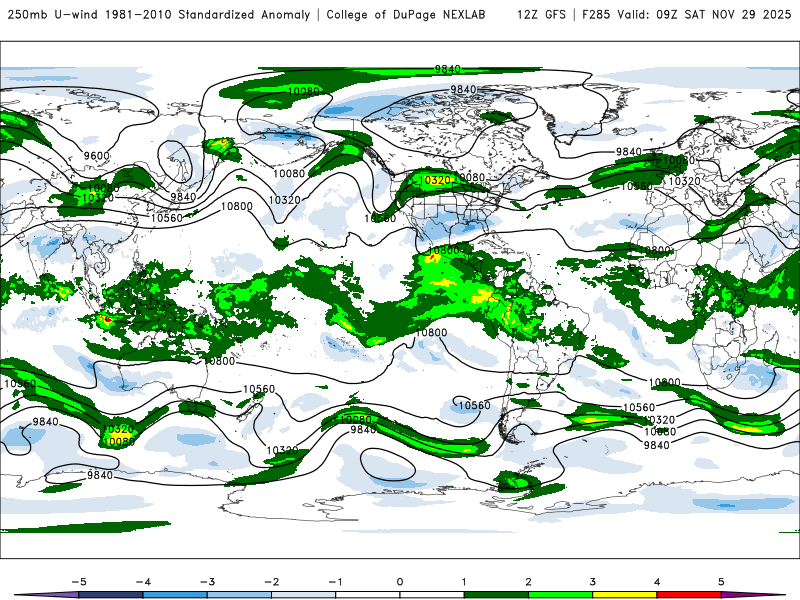Click the light blue -3 to -2 colorbar segment
The height and width of the screenshot is (600, 800).
(x=239, y=595)
